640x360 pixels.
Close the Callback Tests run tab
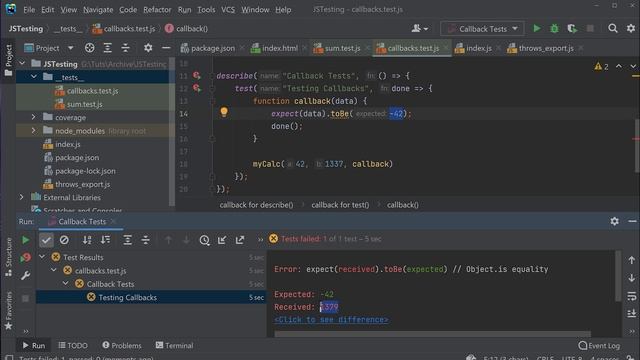(x=113, y=221)
